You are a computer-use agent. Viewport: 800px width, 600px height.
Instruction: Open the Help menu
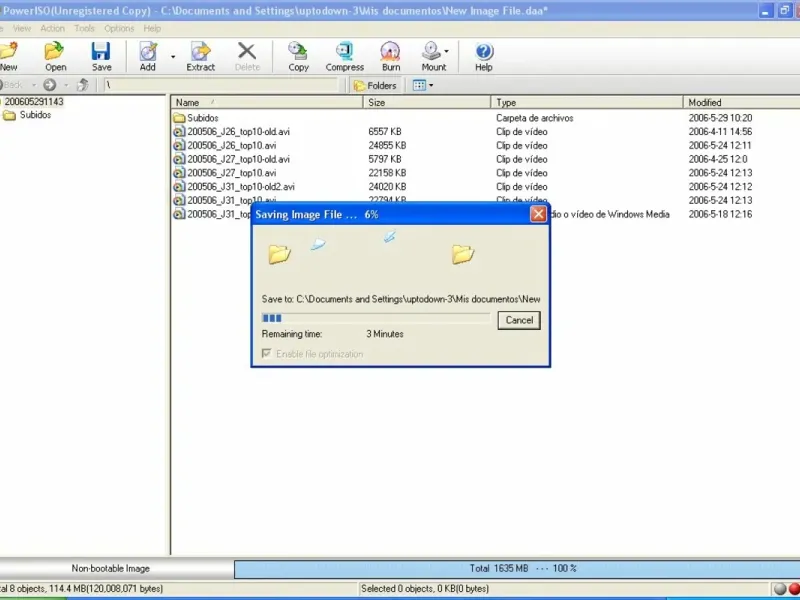coord(152,29)
